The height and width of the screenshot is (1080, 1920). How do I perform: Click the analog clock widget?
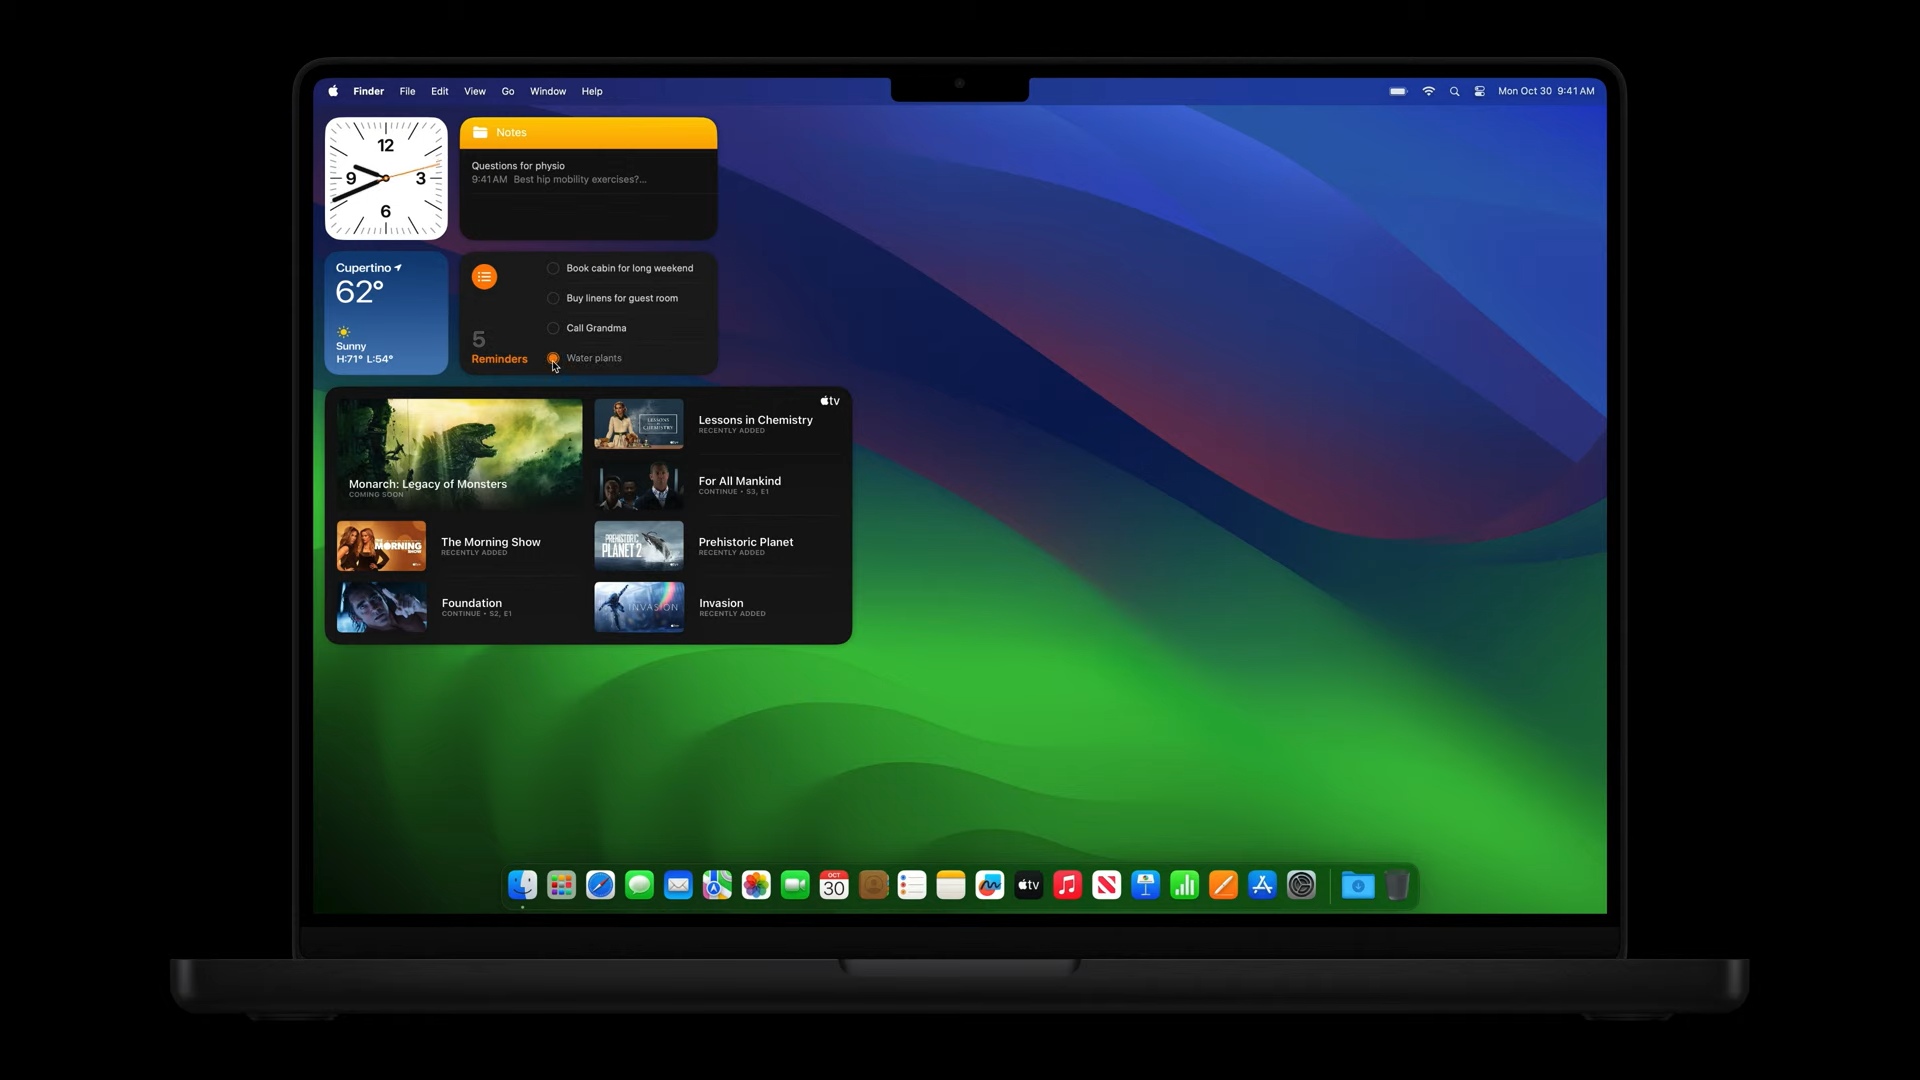pyautogui.click(x=386, y=179)
